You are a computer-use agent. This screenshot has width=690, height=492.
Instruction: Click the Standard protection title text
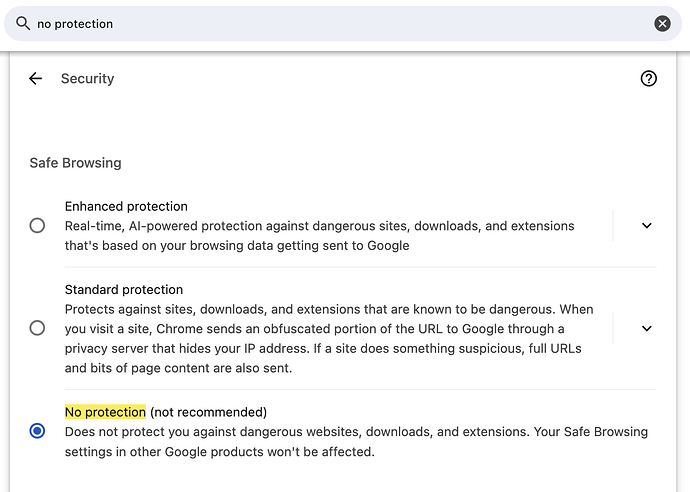pyautogui.click(x=124, y=289)
